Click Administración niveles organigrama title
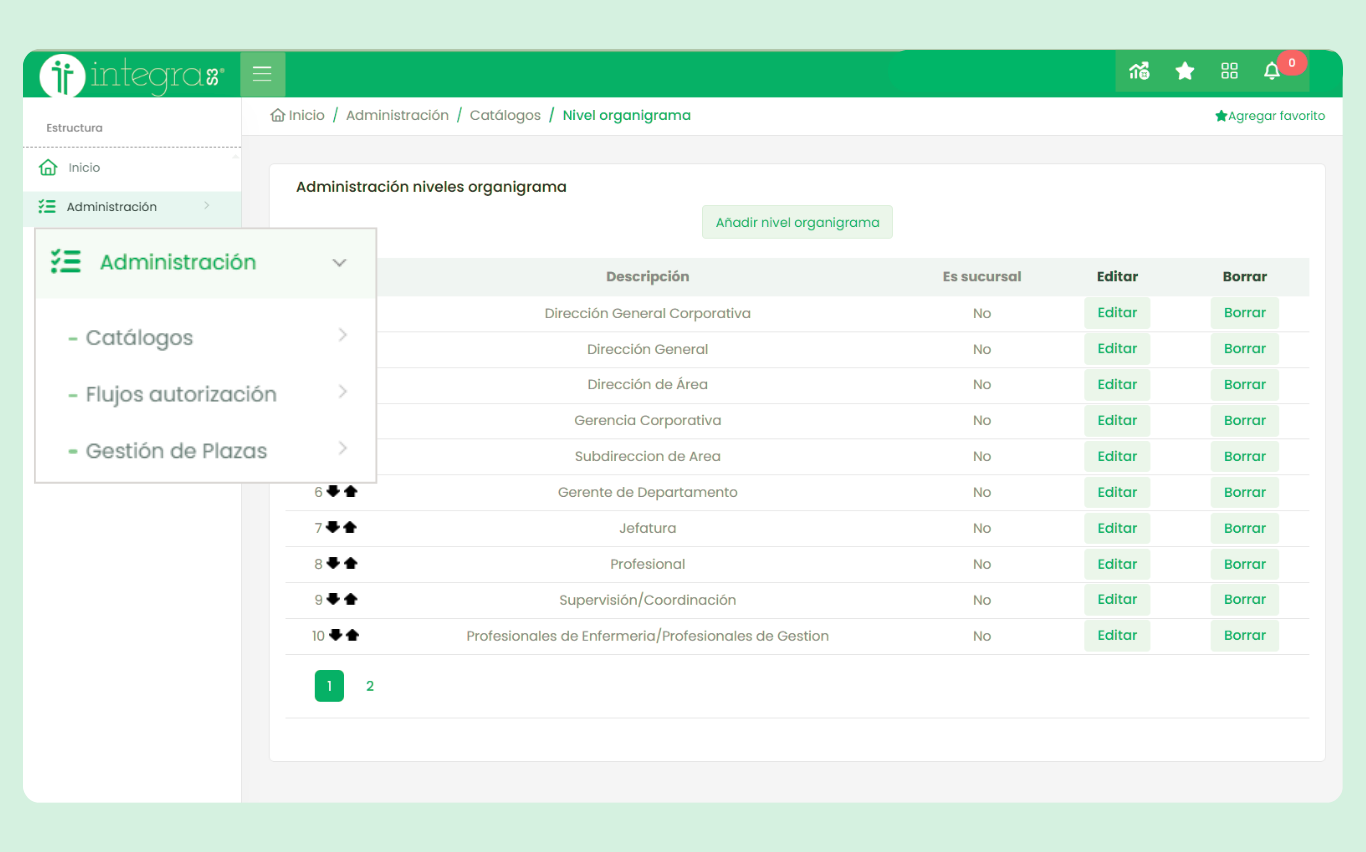1366x852 pixels. [x=431, y=187]
